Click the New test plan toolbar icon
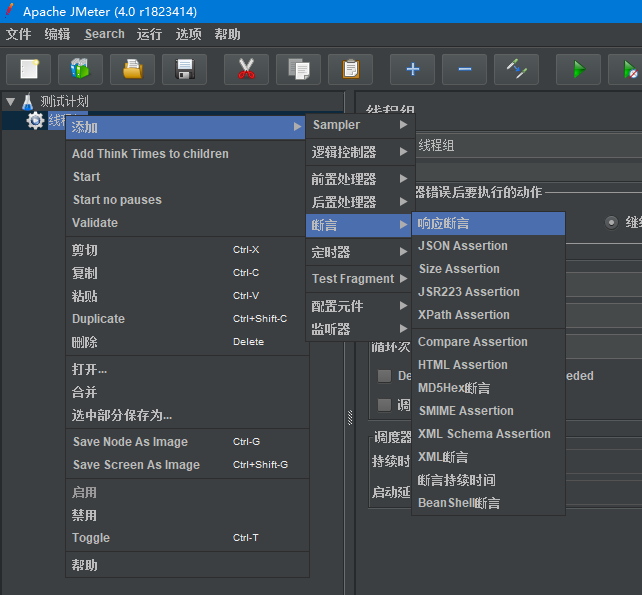 point(29,69)
